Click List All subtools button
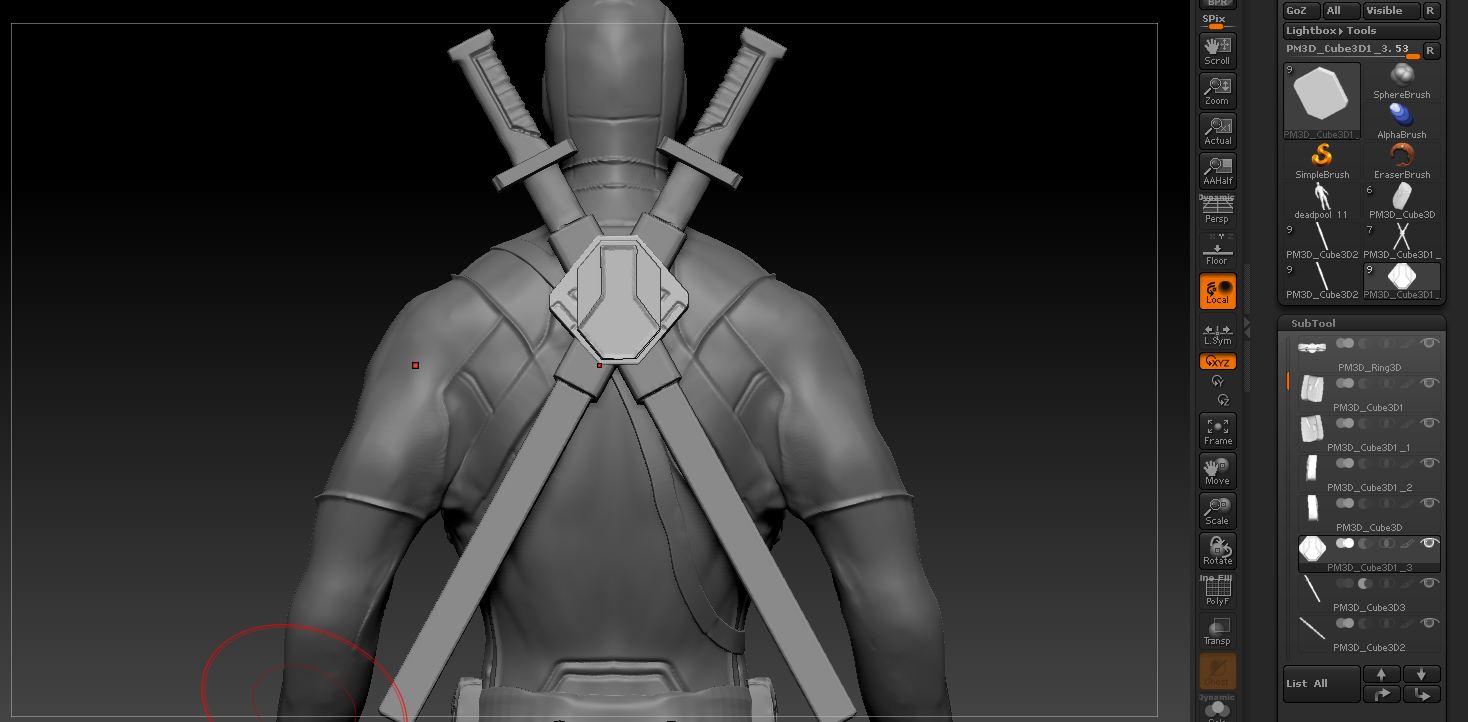The image size is (1468, 722). point(1321,684)
